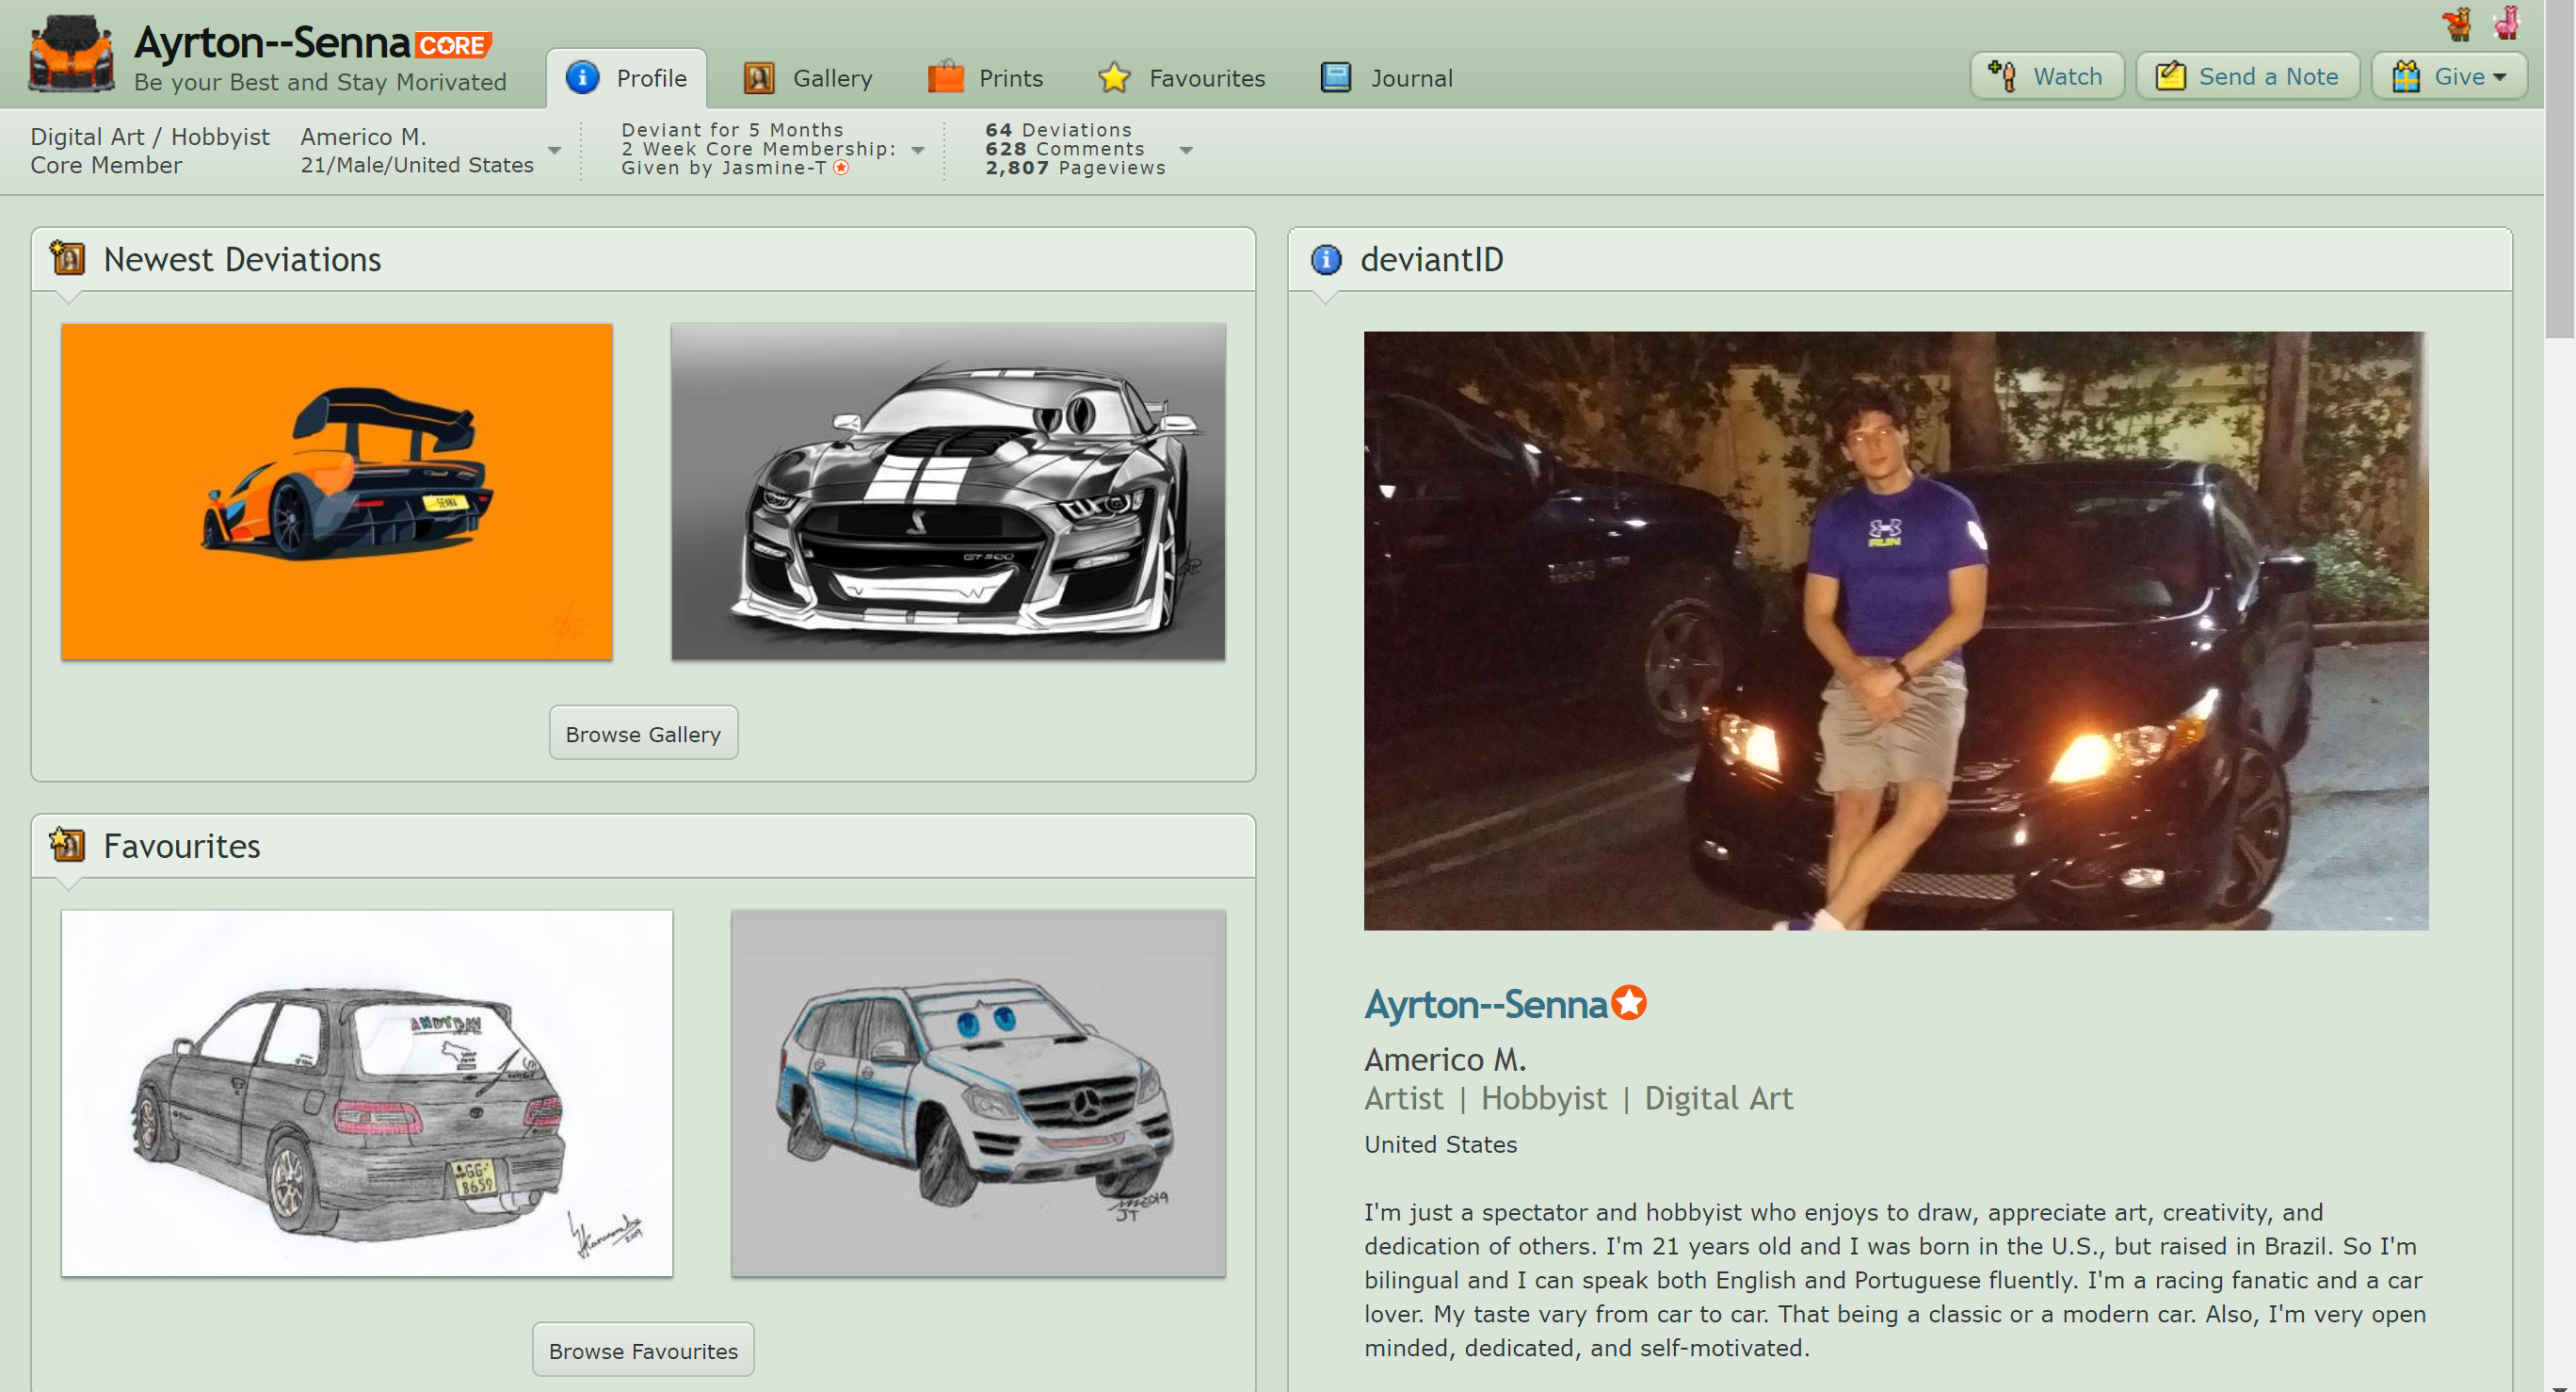Open the Shelby GT500 cartoon deviation
2576x1392 pixels.
[x=948, y=491]
